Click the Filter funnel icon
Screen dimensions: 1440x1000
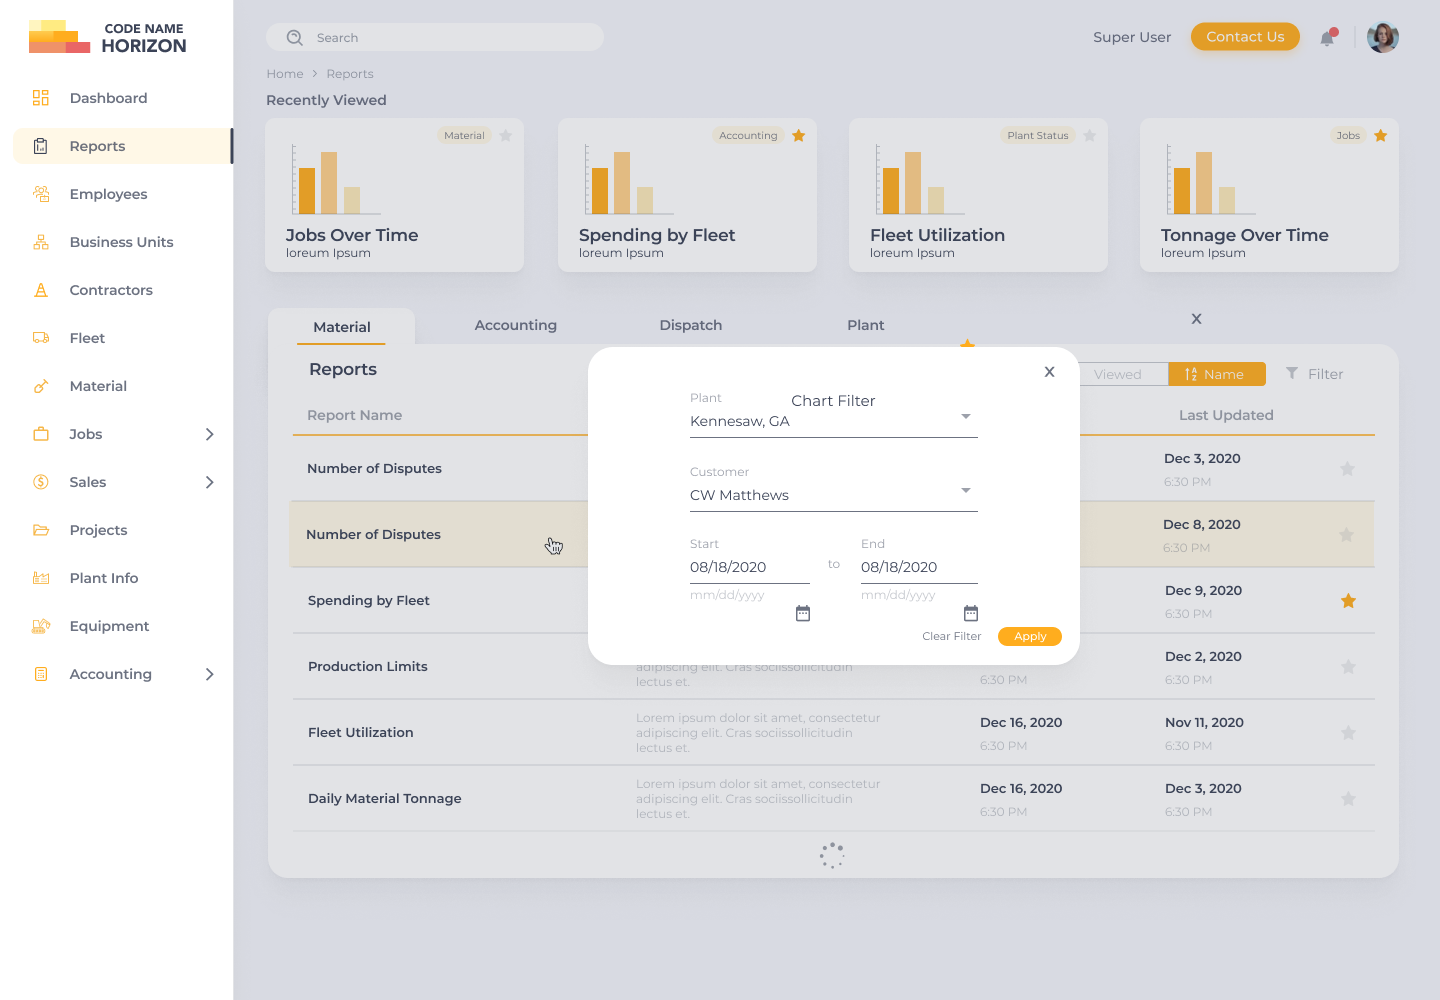point(1292,373)
